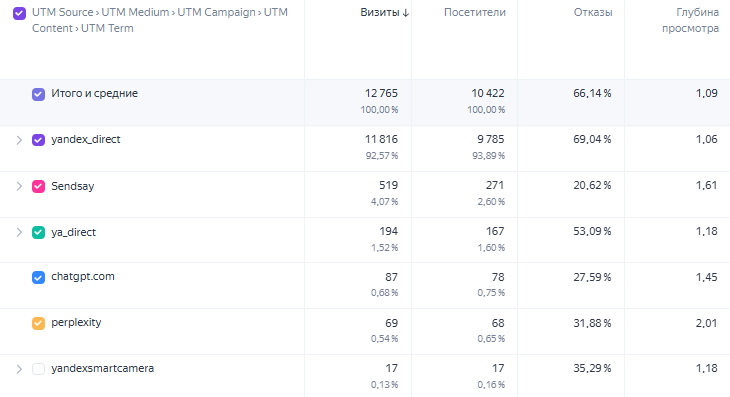Toggle the green ya_direct checkbox
The width and height of the screenshot is (730, 397).
click(38, 232)
